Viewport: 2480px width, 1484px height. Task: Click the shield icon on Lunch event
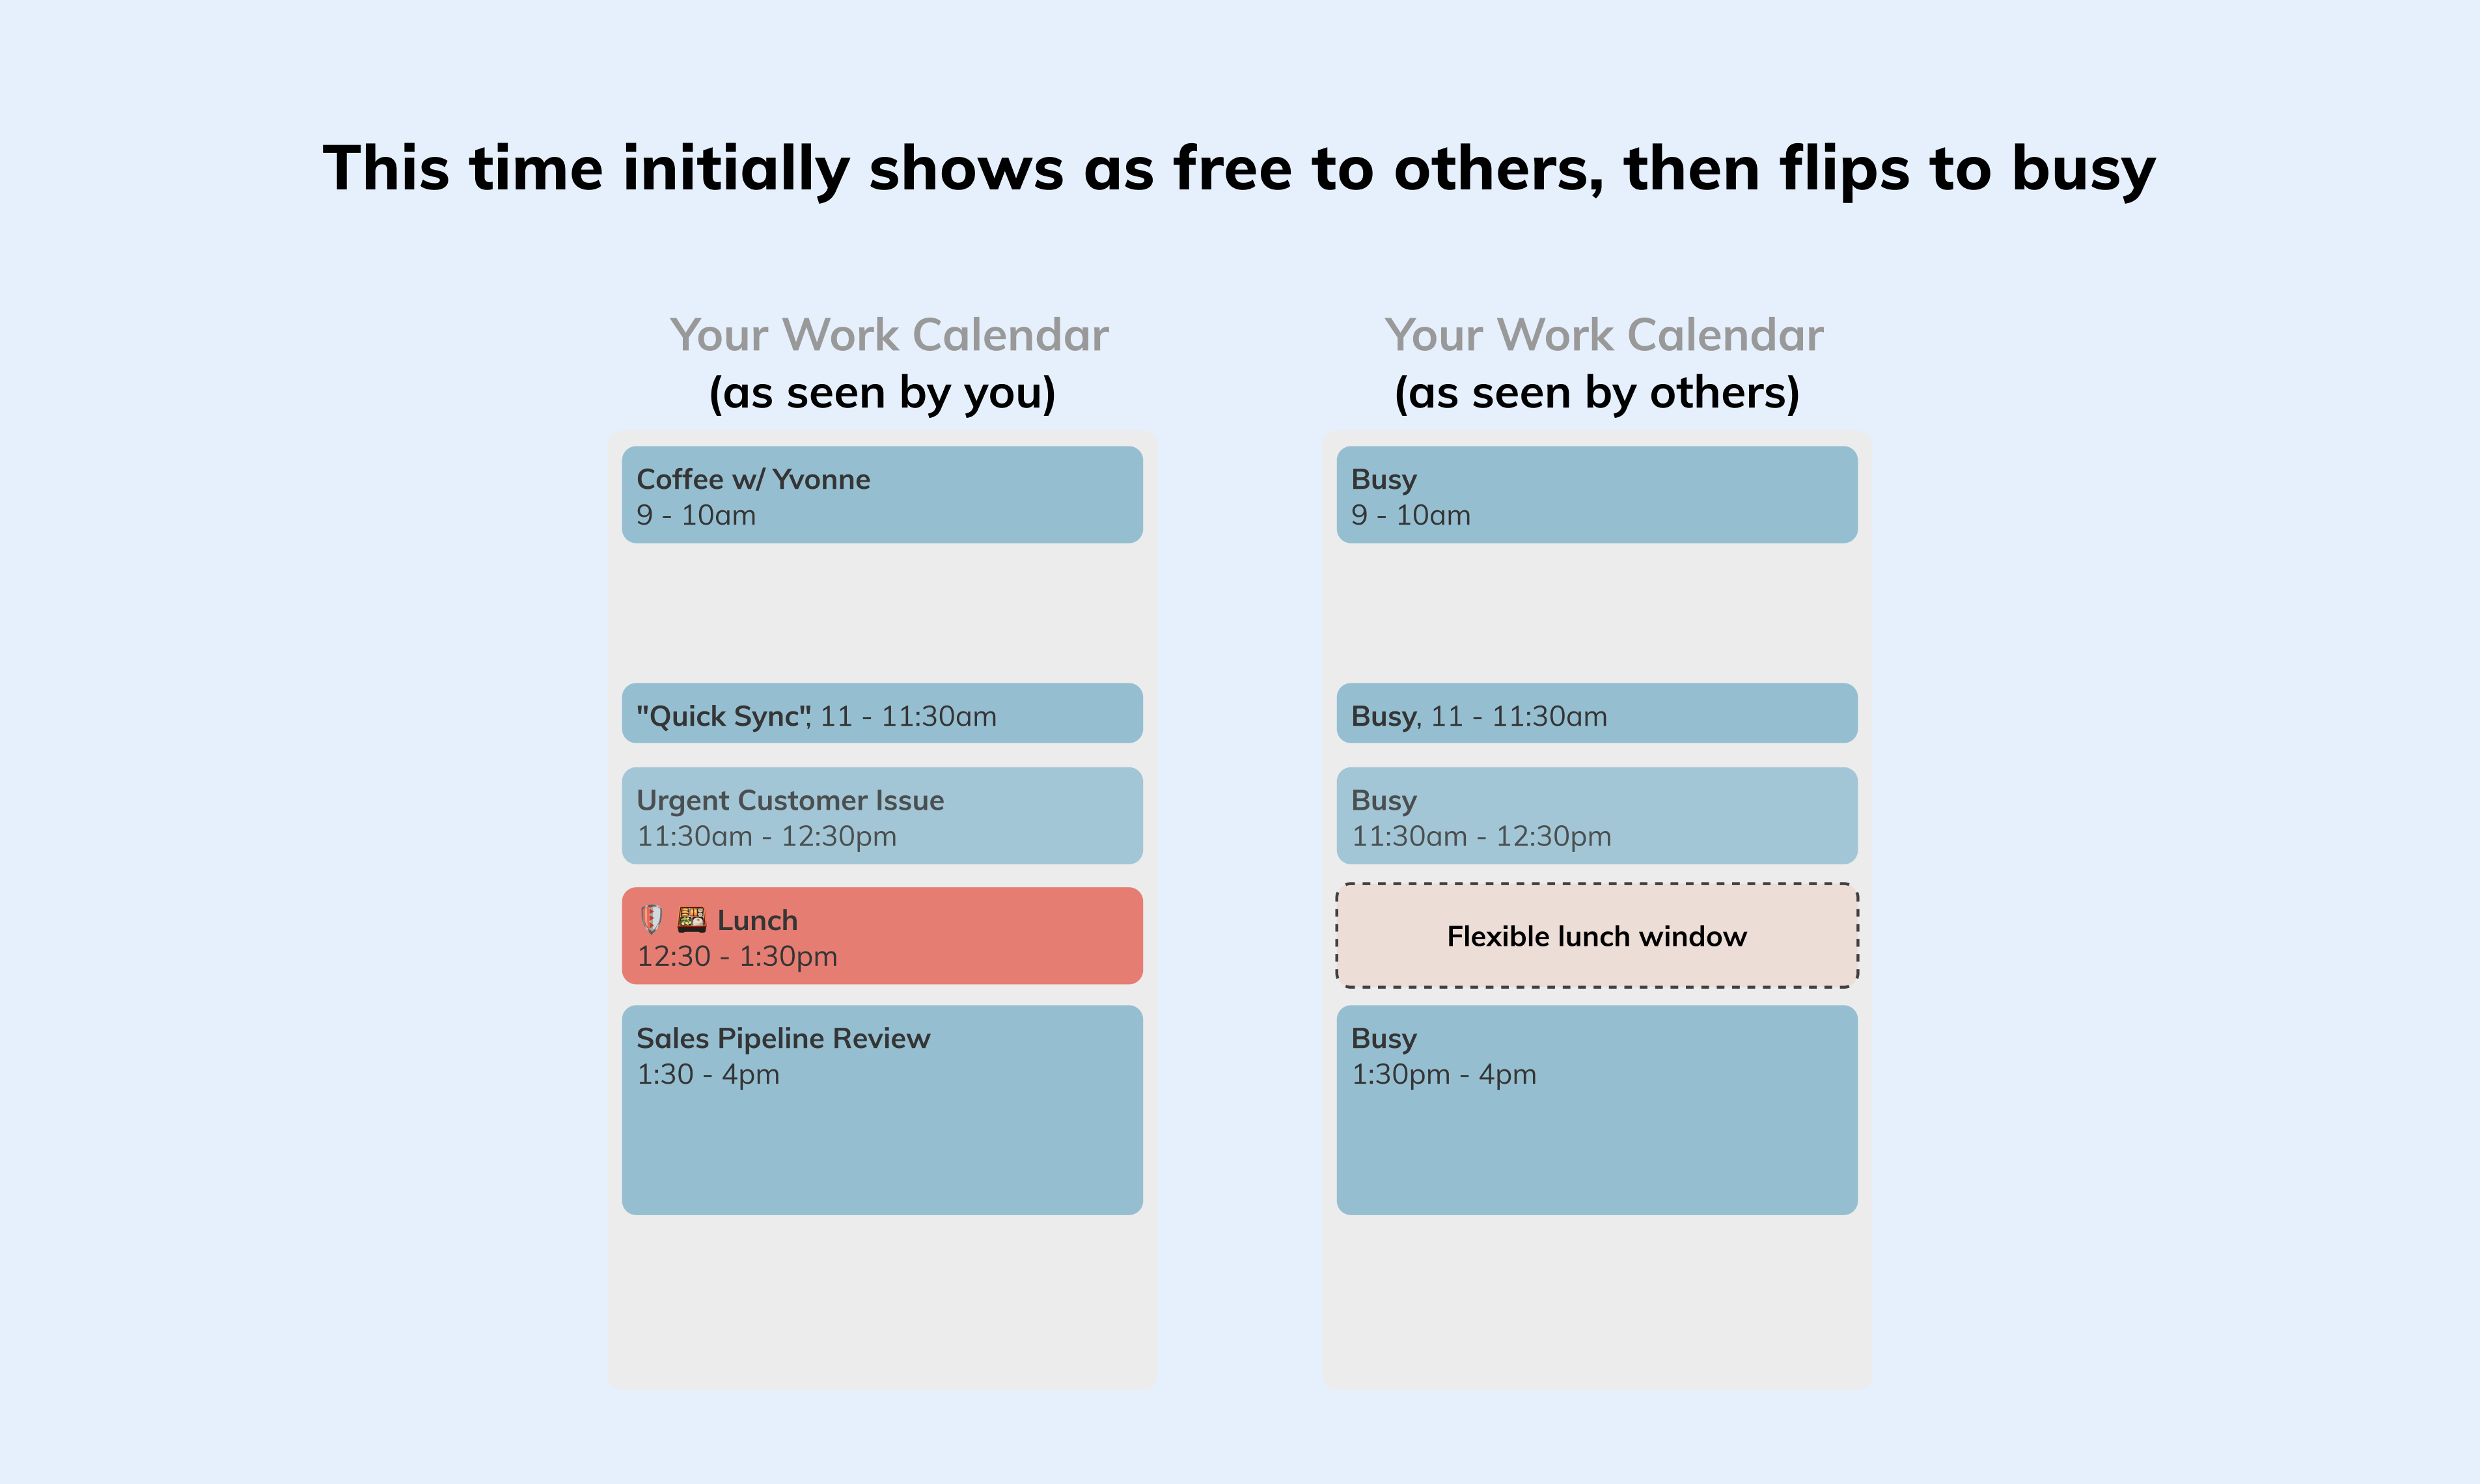pos(651,919)
